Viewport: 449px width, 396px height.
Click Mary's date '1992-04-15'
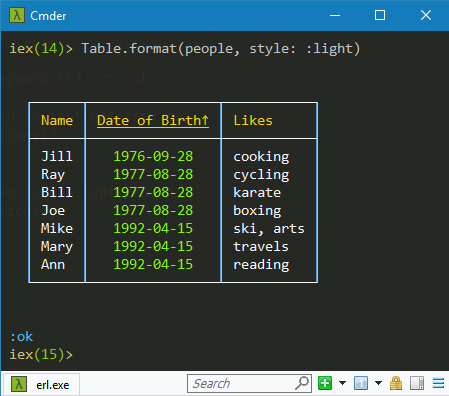click(x=153, y=246)
